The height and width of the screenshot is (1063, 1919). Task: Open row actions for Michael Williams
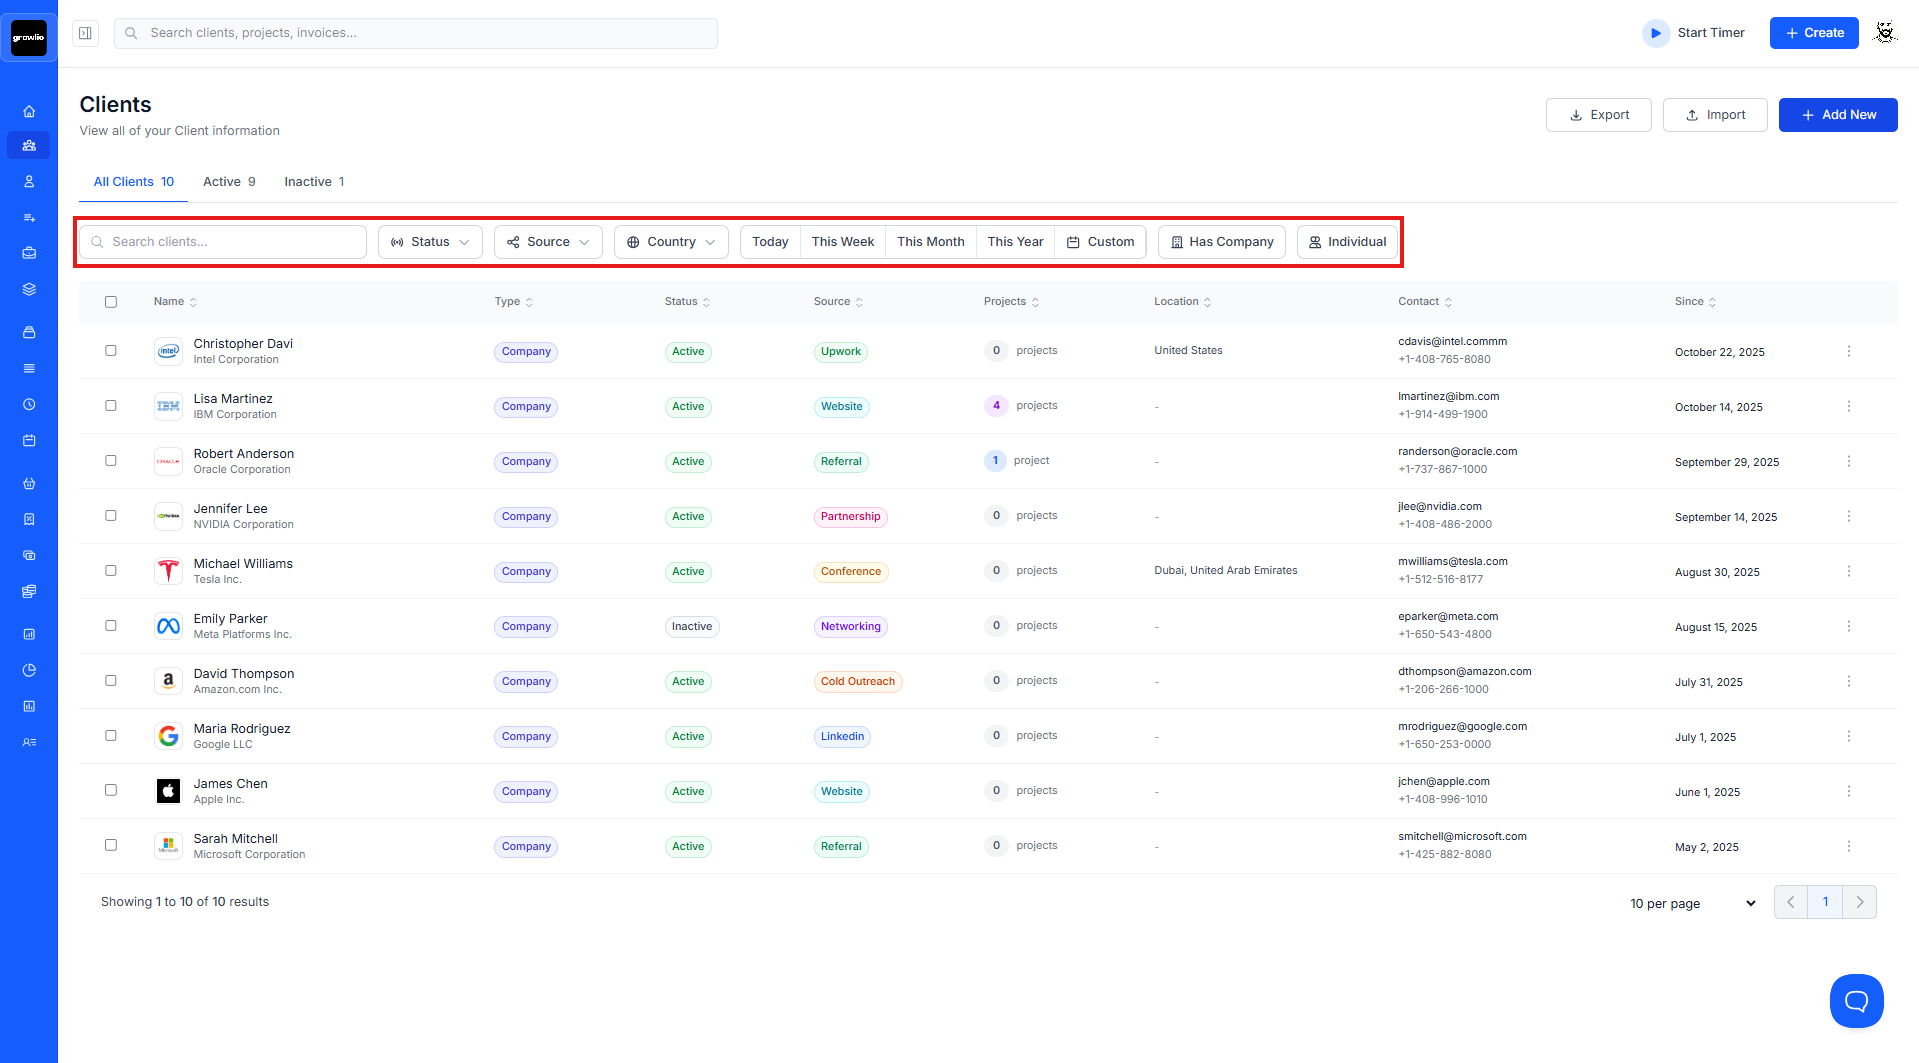(x=1849, y=571)
